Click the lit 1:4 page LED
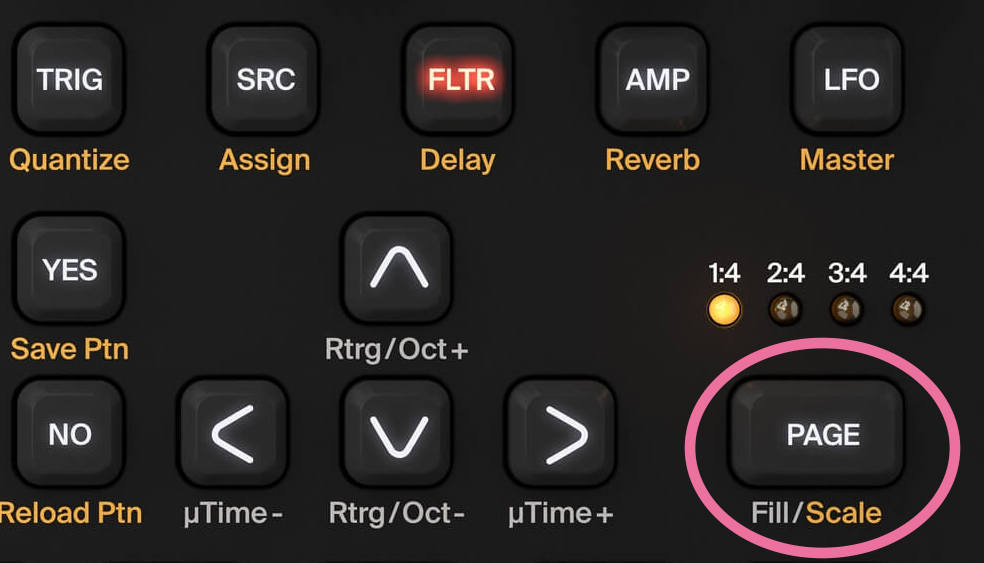 tap(724, 310)
